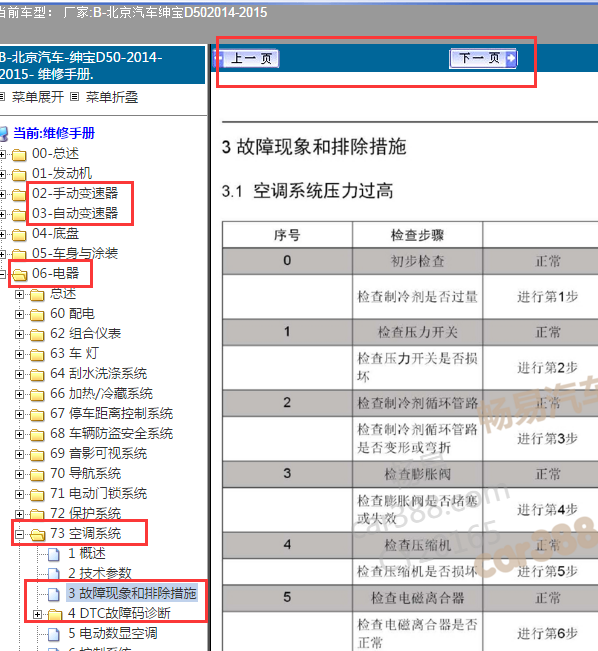Expand the 00-总述 folder

2,154
